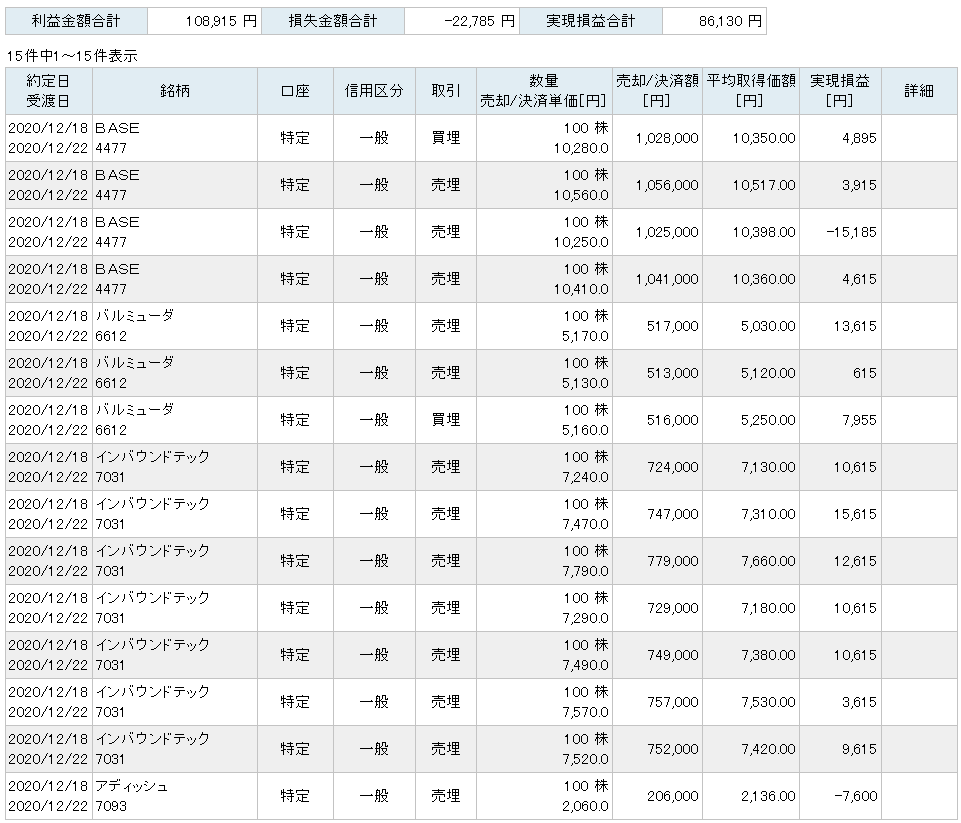This screenshot has width=961, height=823.
Task: Click the unit price 5,170.0 quantity cell
Action: click(544, 326)
